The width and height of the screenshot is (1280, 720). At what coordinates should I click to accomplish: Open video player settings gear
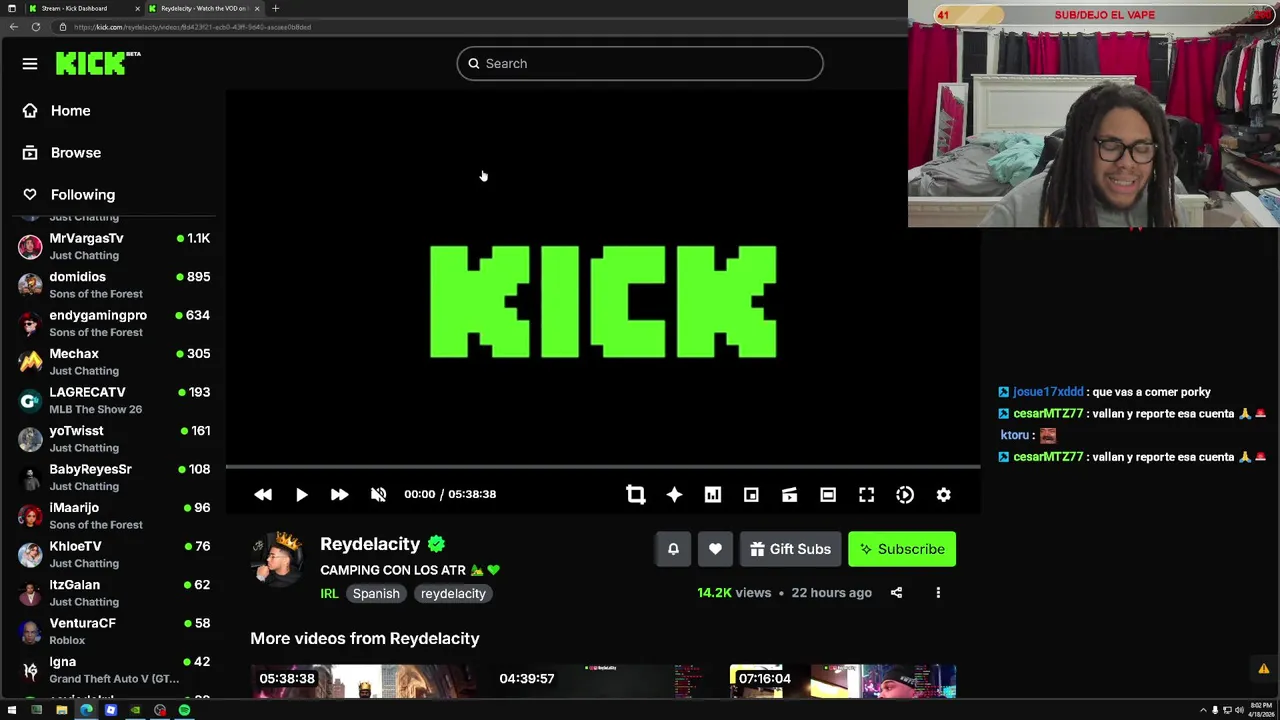tap(943, 494)
